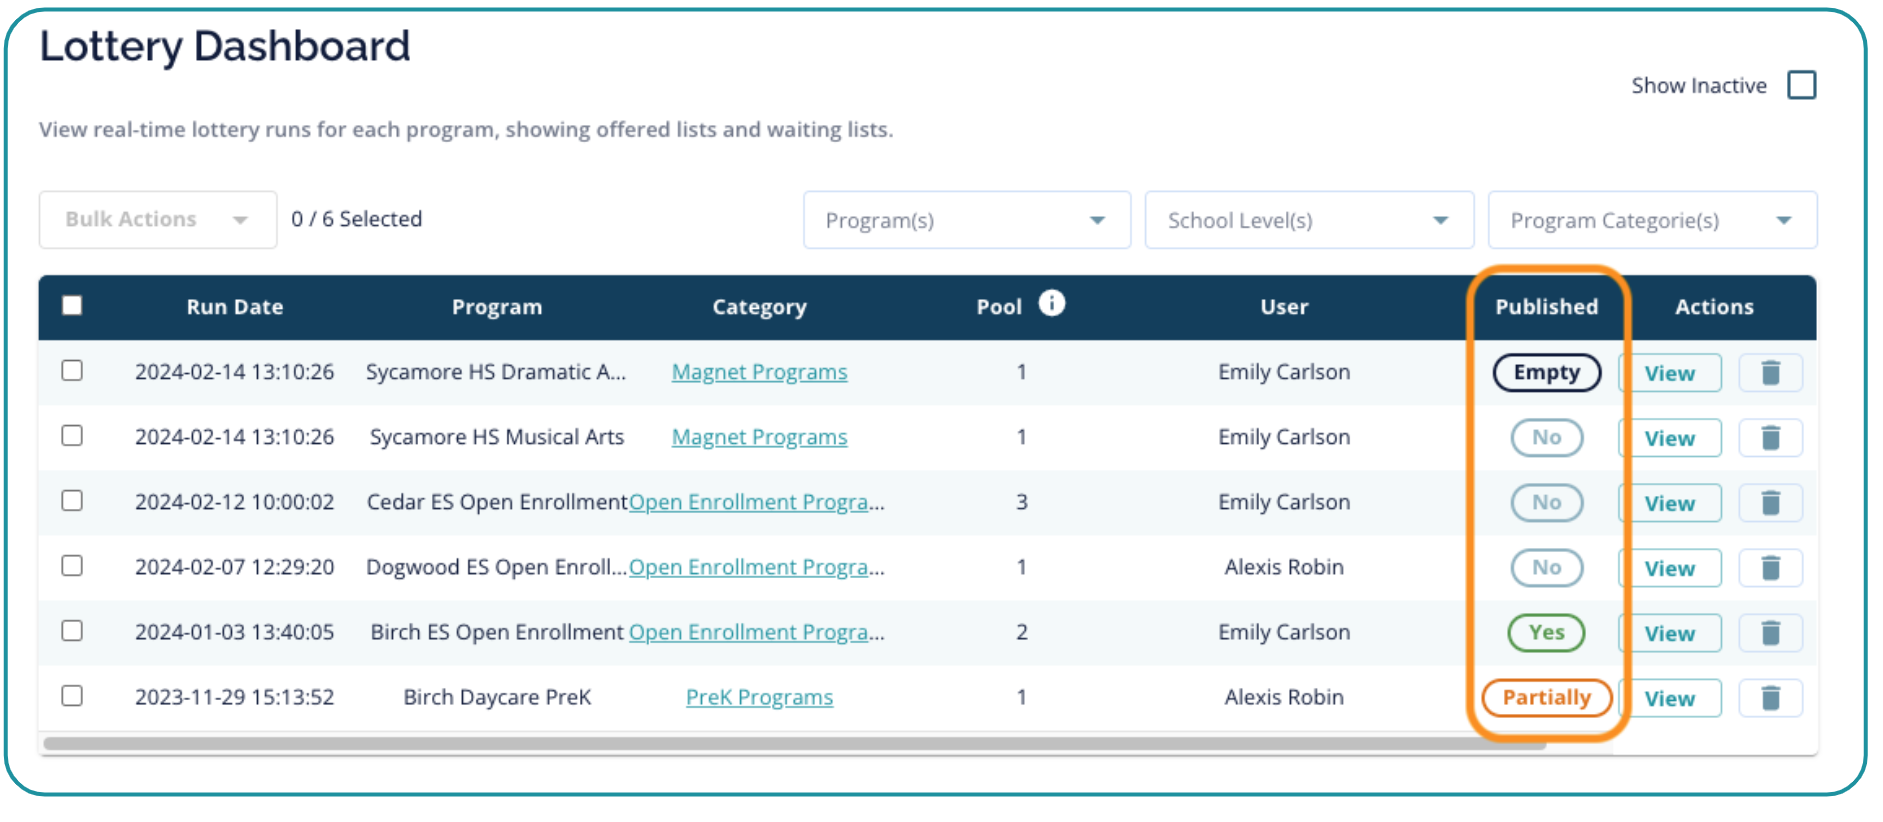Click the Published column header
This screenshot has height=822, width=1883.
coord(1546,307)
